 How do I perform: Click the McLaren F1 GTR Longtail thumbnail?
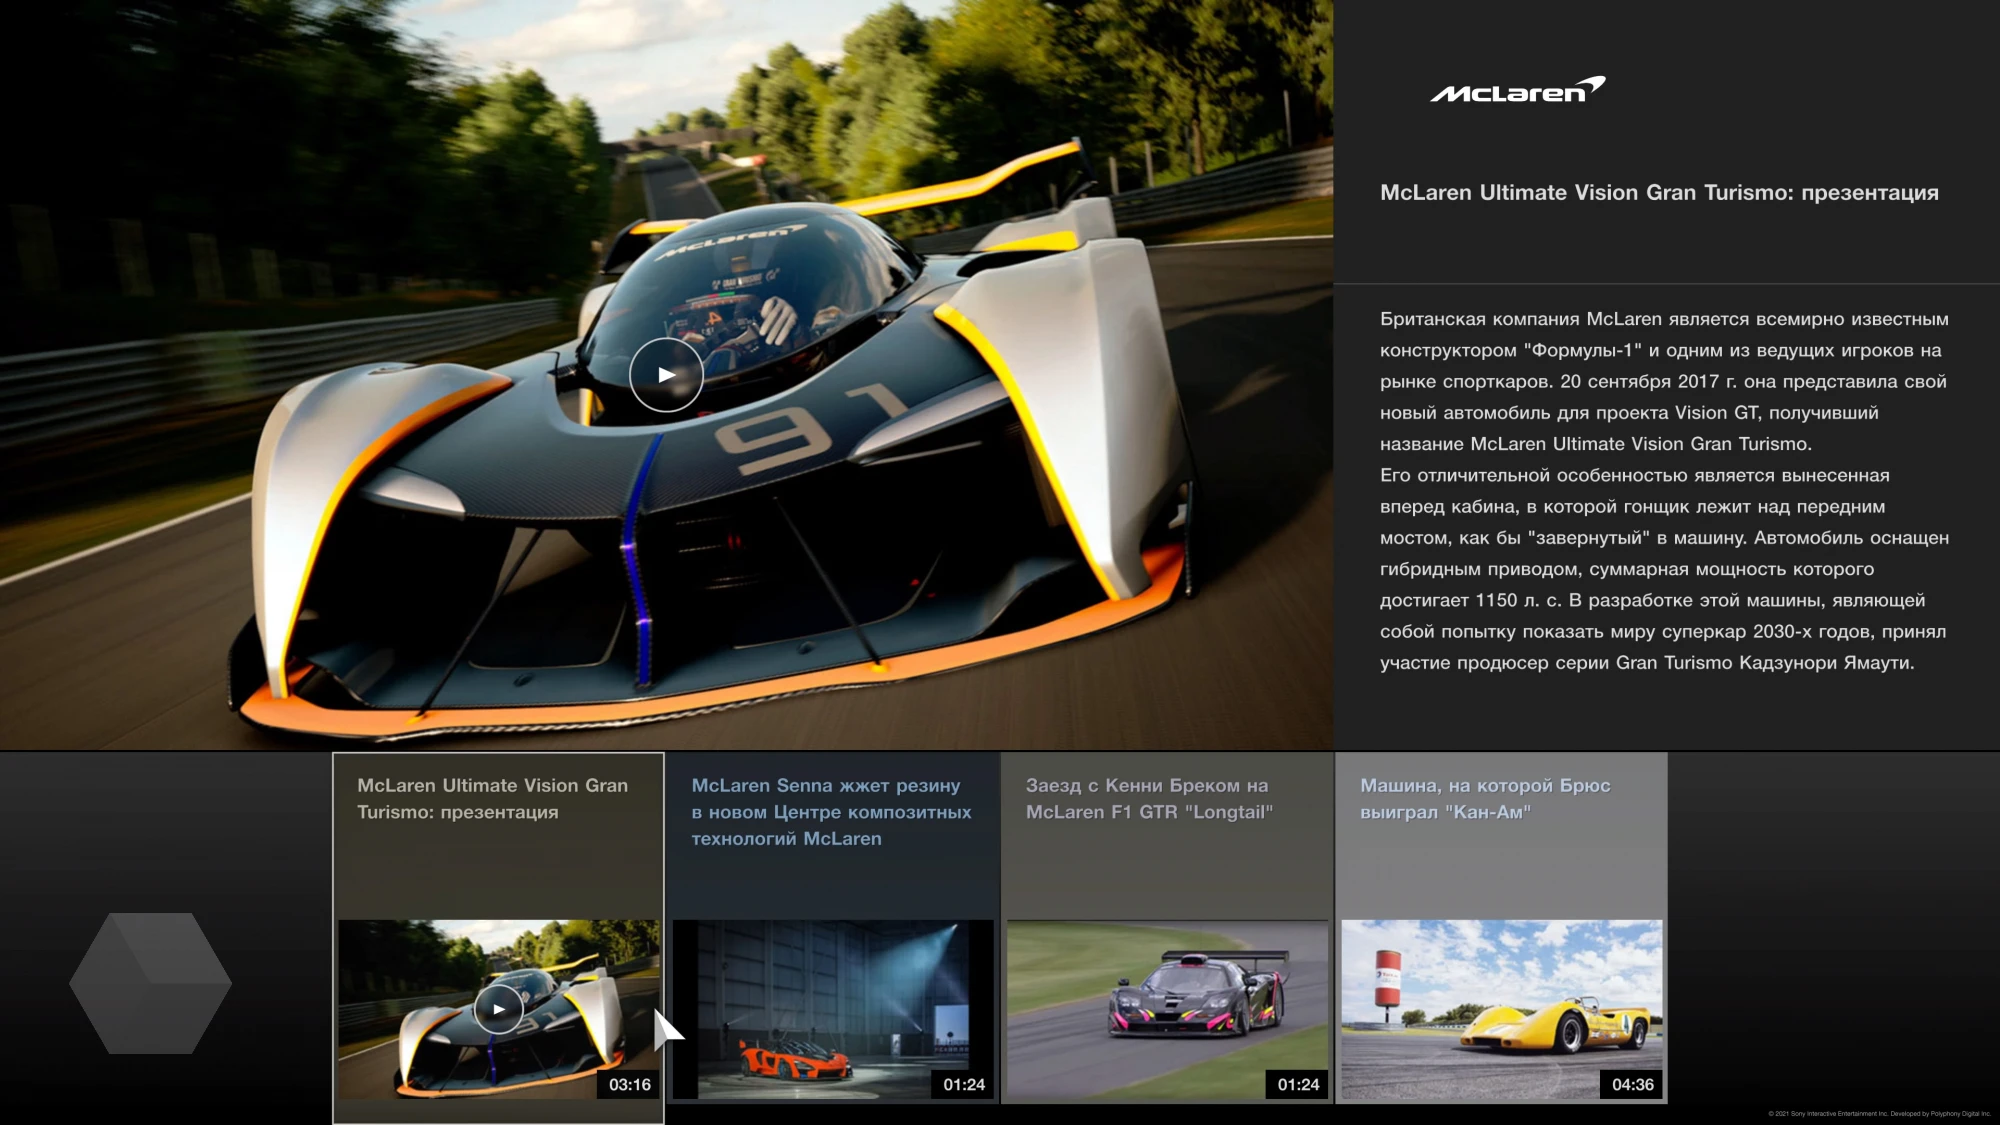coord(1167,1010)
